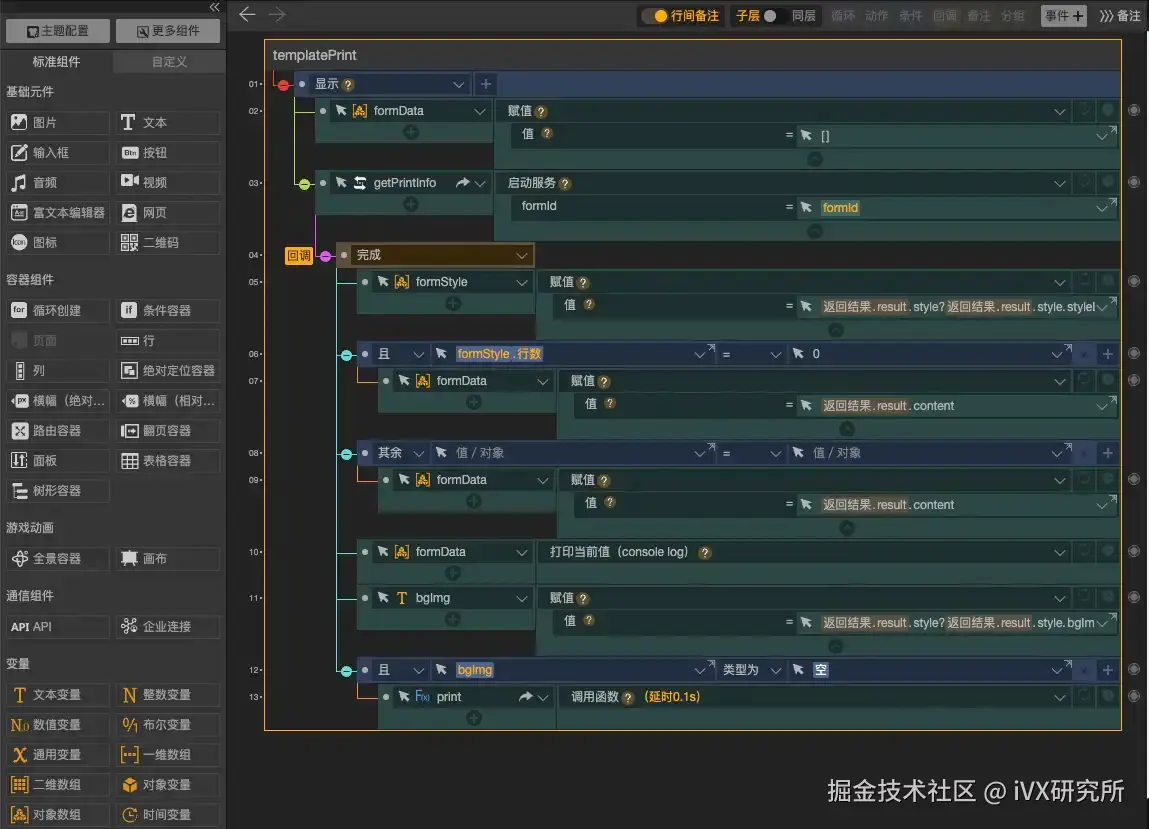Create an 整数变量 integer variable
Viewport: 1149px width, 829px height.
point(168,695)
